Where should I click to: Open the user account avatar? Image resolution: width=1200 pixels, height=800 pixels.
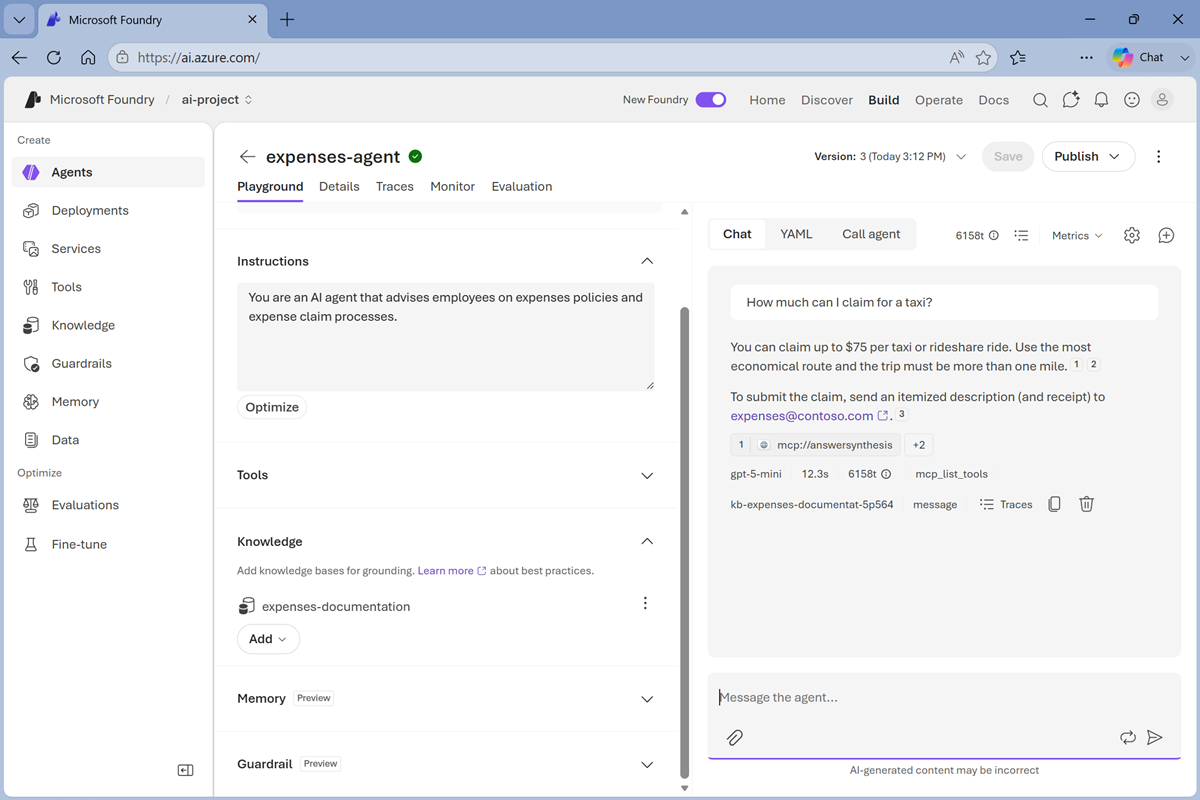1162,100
